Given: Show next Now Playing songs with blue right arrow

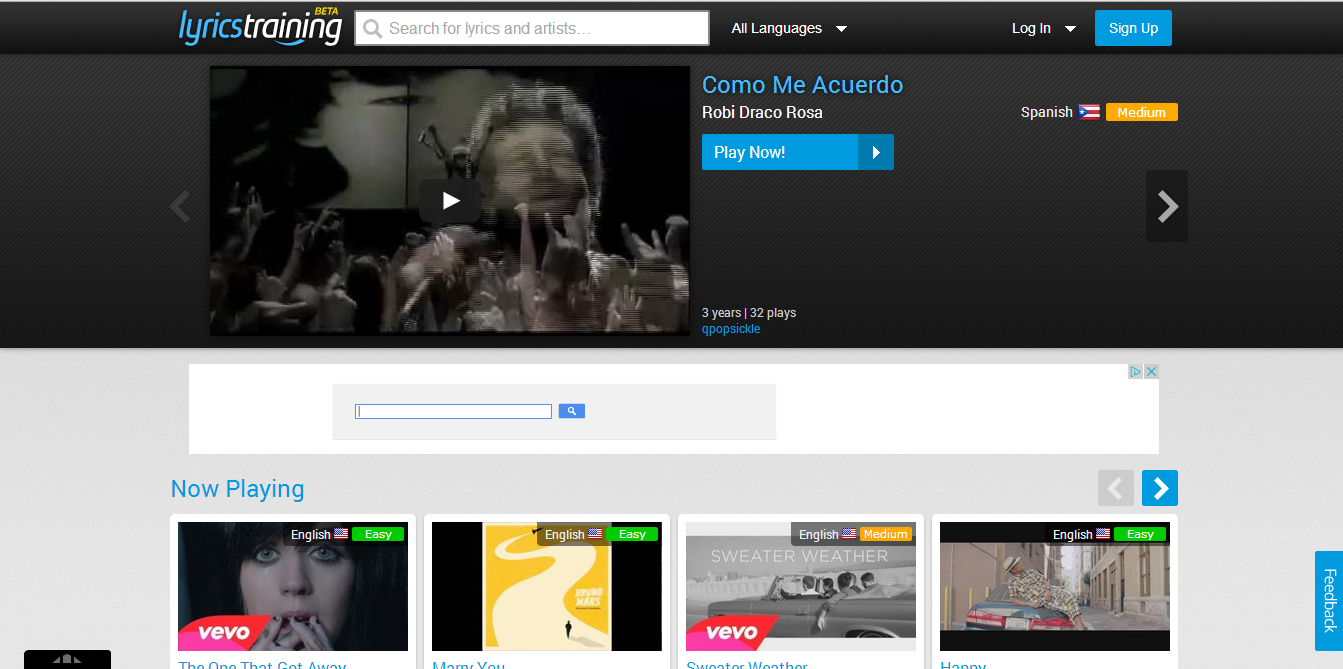Looking at the screenshot, I should 1160,488.
